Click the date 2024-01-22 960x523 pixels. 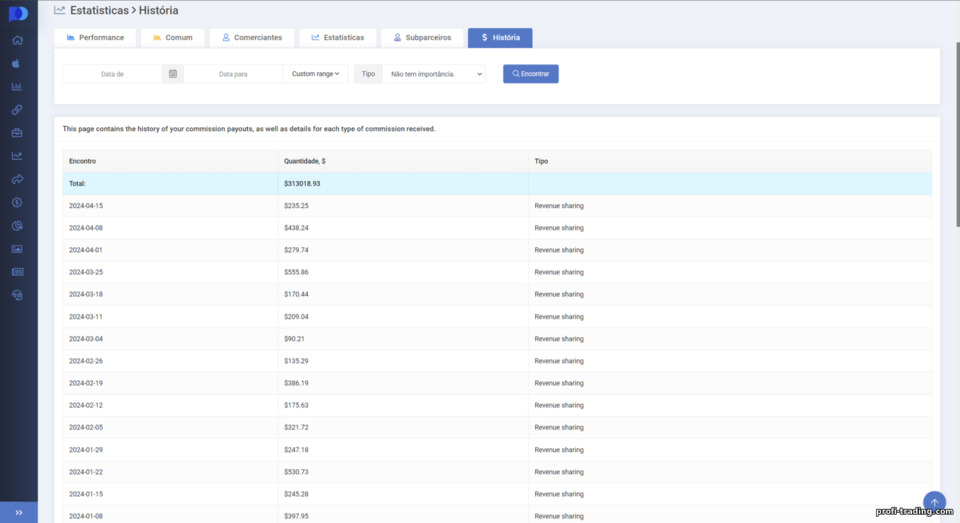coord(86,472)
